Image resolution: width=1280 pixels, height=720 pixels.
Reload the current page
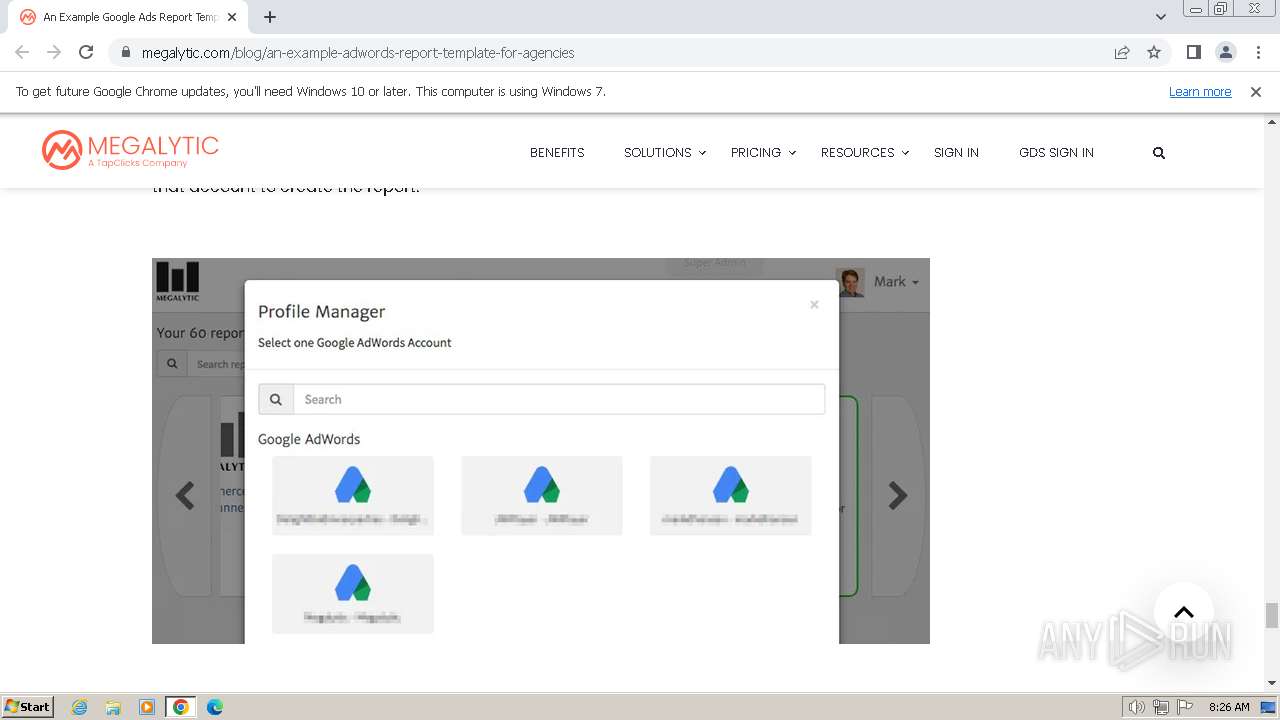[x=86, y=52]
